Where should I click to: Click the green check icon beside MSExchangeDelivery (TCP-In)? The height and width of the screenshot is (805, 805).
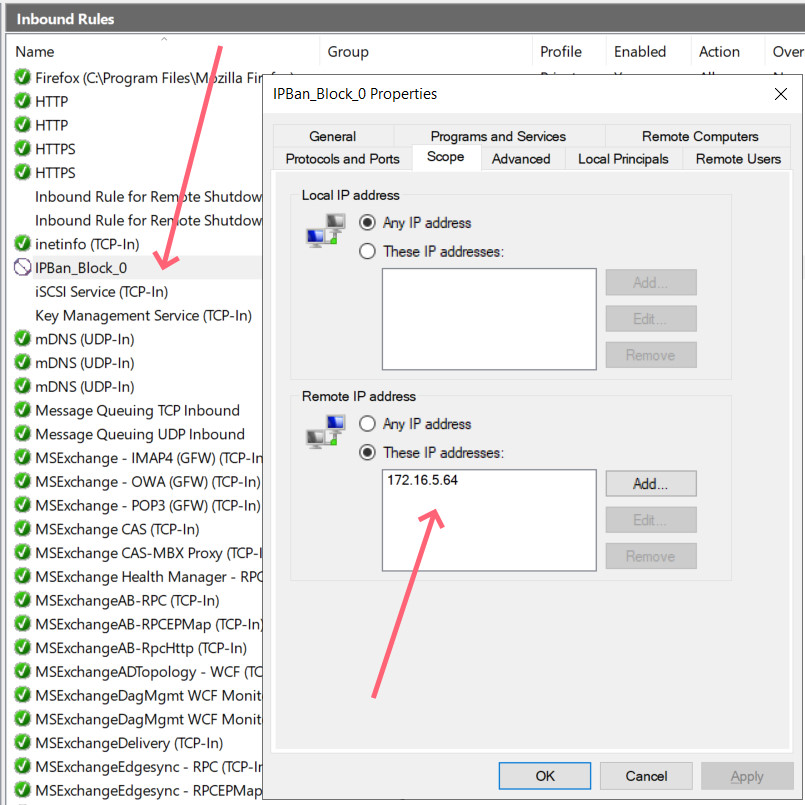click(x=23, y=743)
